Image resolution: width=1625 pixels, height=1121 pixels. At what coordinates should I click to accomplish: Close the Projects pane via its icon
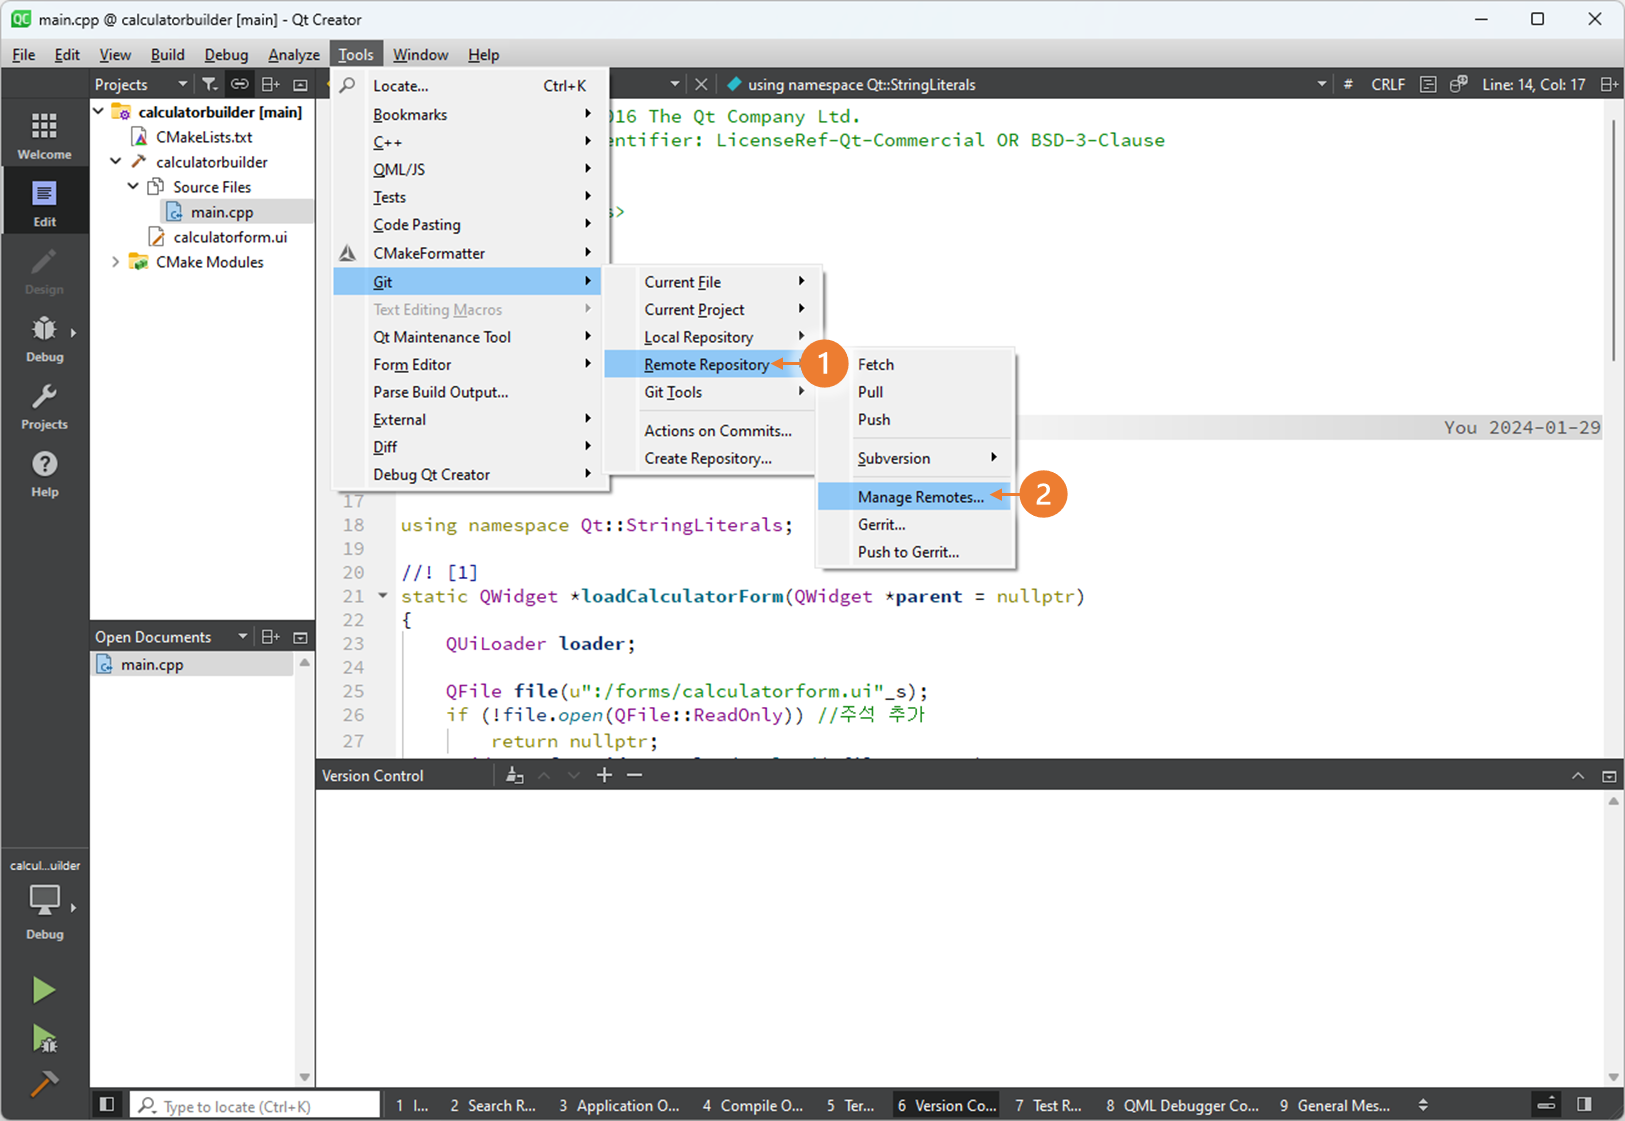(x=300, y=84)
